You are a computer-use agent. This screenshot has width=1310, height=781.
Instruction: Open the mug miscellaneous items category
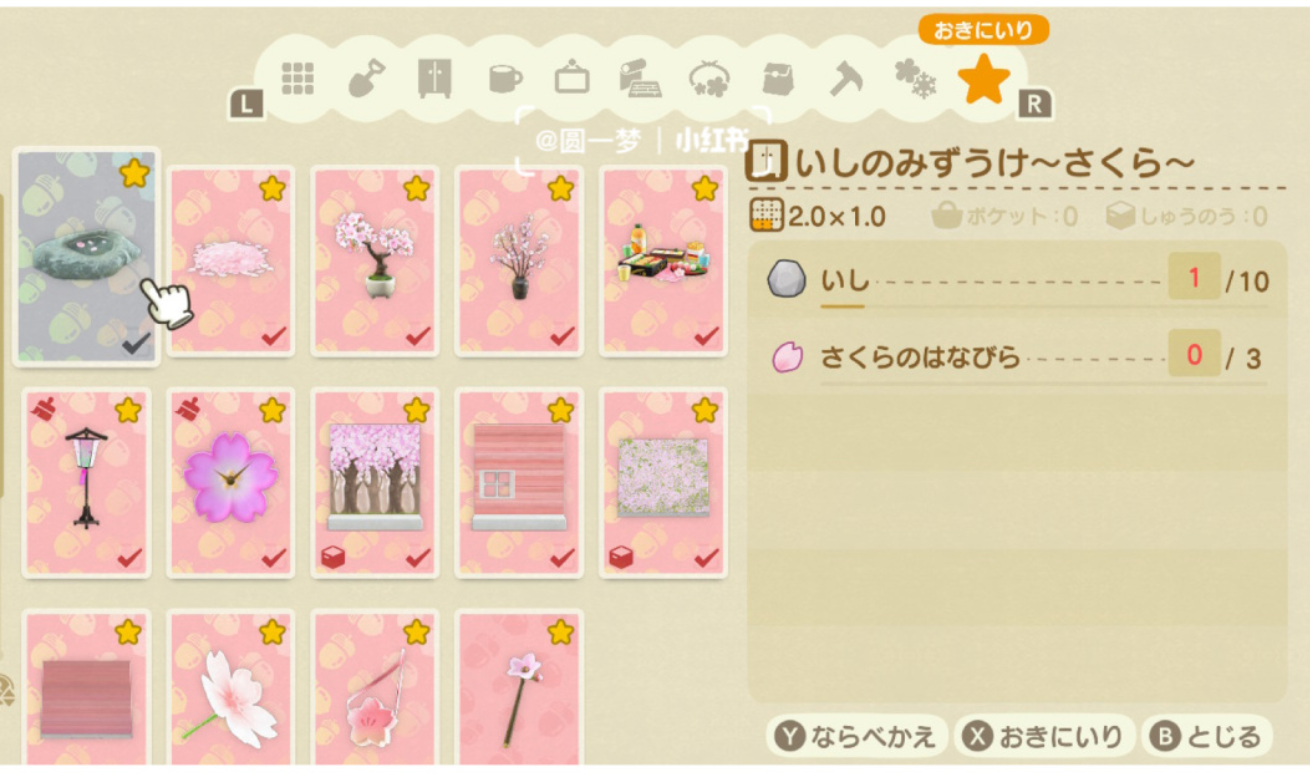tap(505, 79)
